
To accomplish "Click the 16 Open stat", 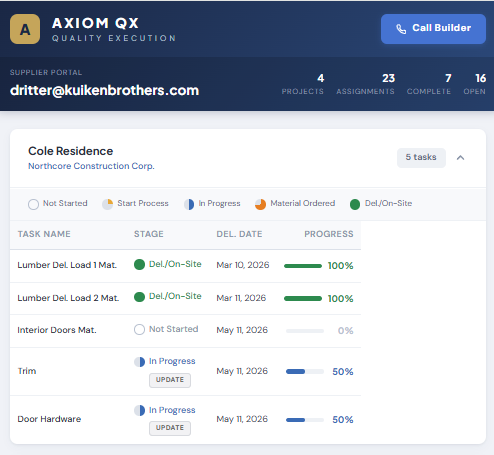I will pyautogui.click(x=474, y=84).
